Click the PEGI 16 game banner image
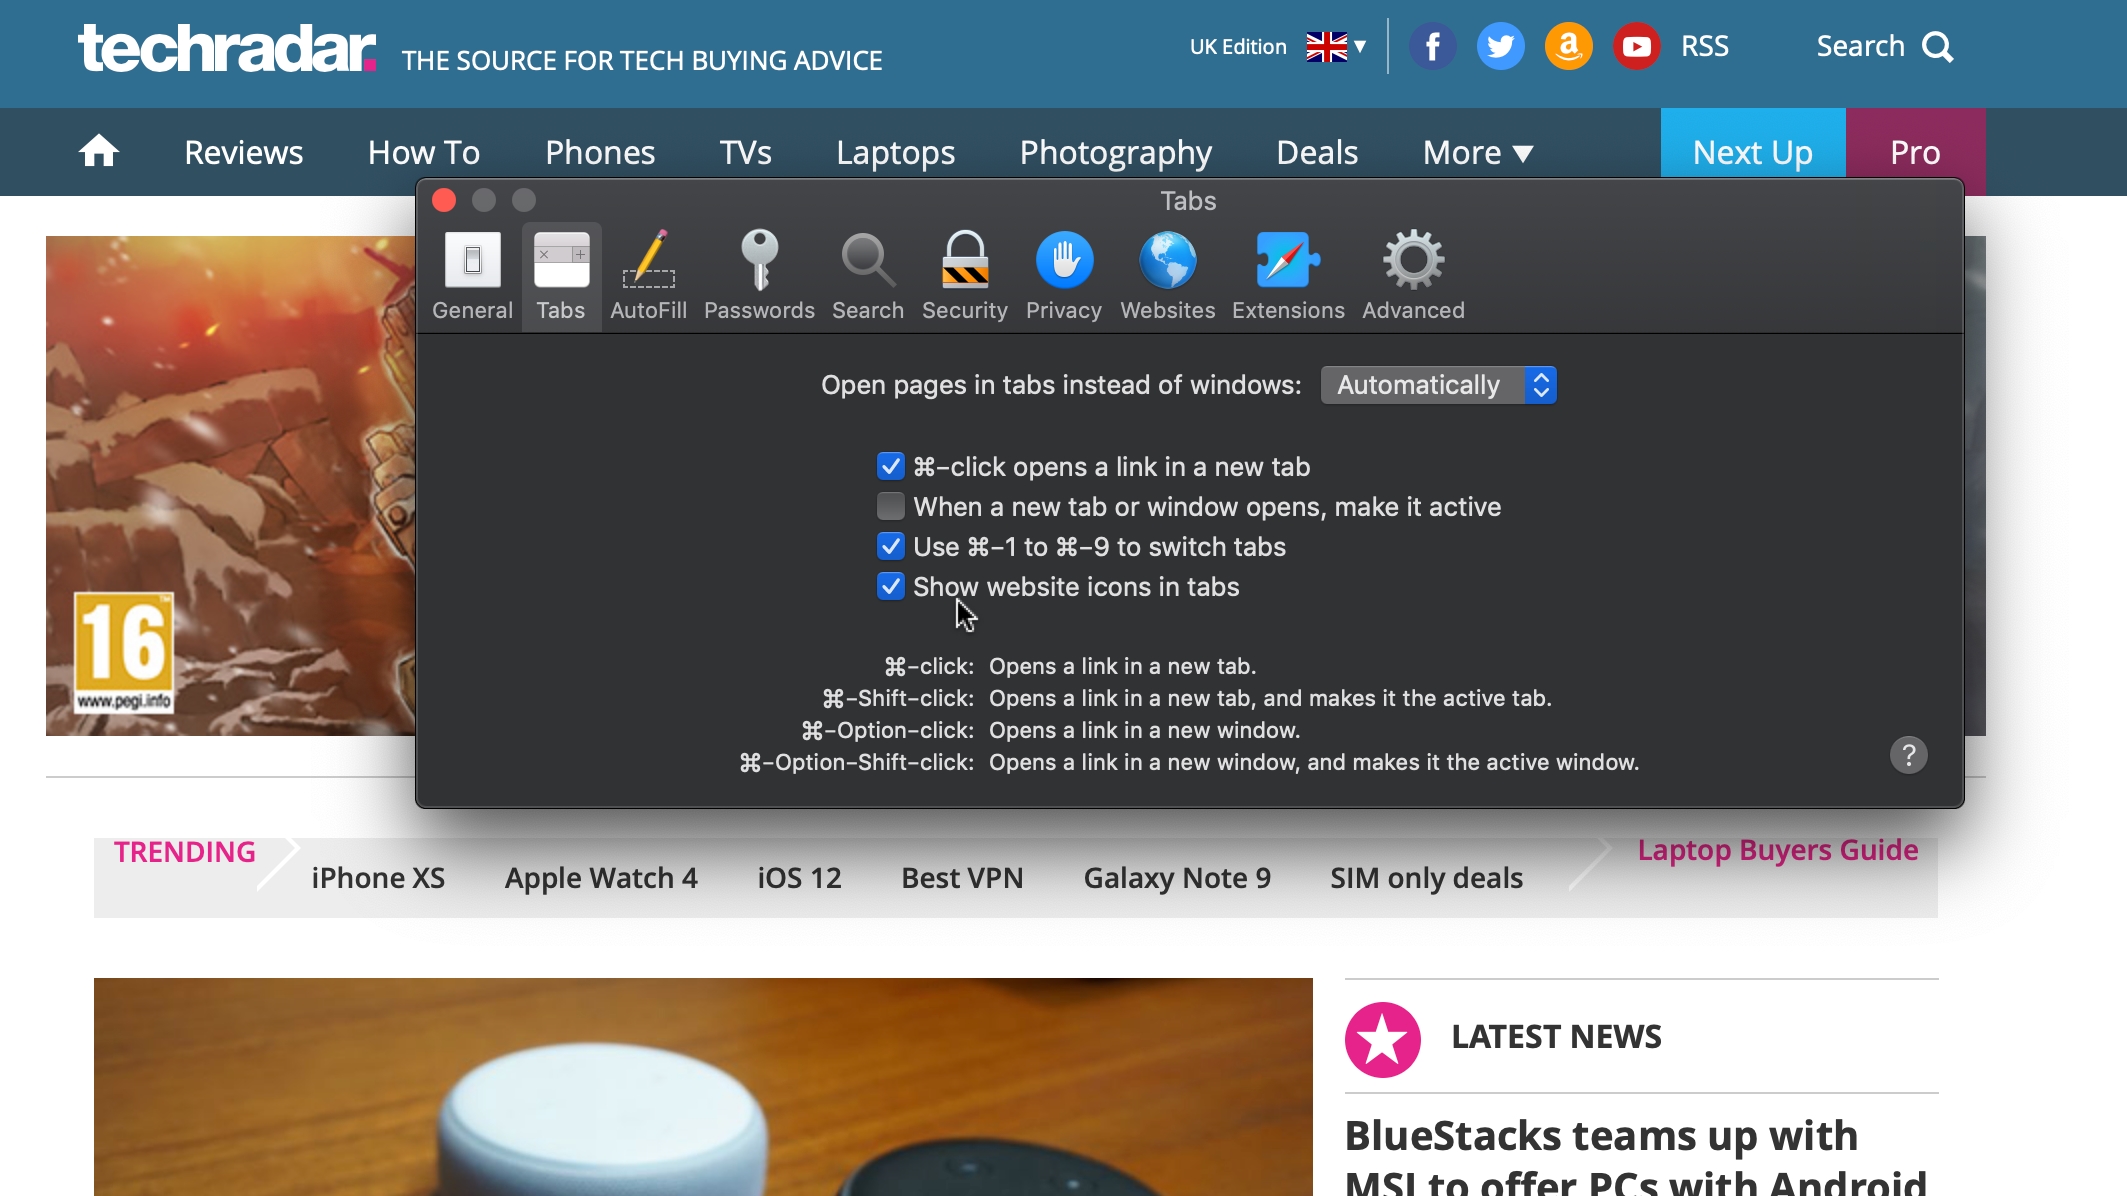 (x=230, y=486)
